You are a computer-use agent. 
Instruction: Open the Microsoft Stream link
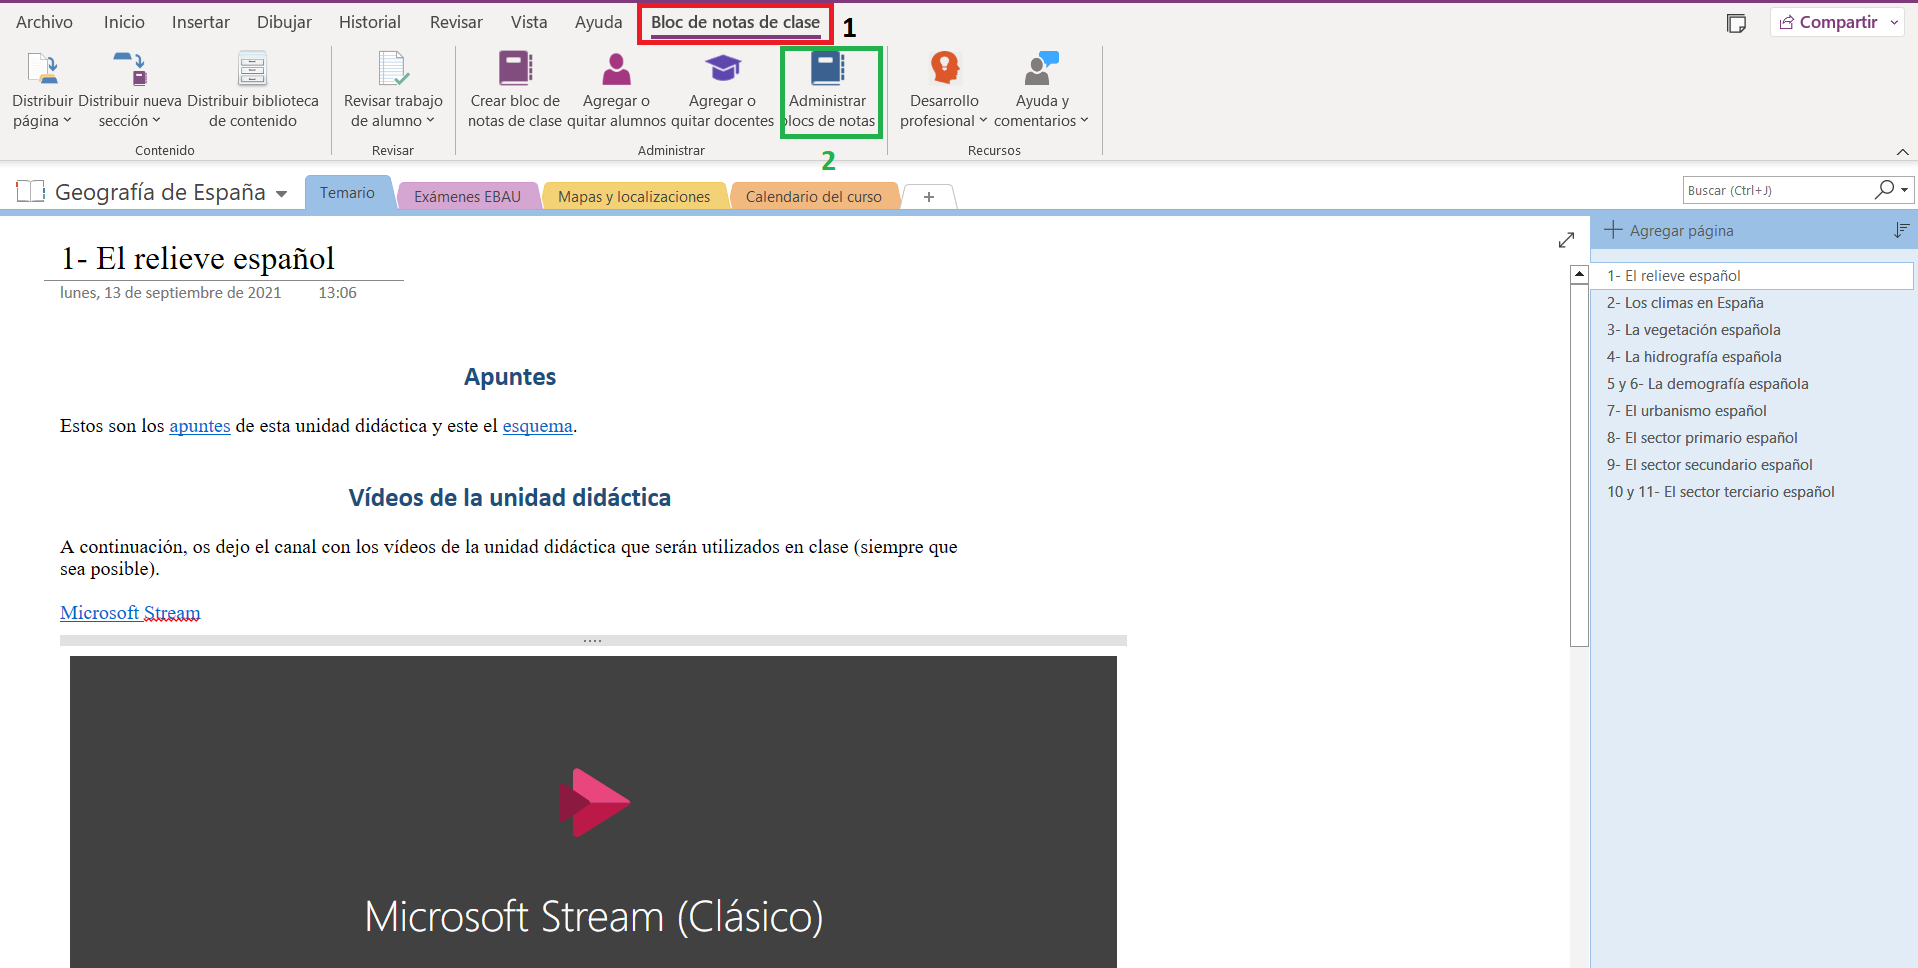pyautogui.click(x=130, y=613)
